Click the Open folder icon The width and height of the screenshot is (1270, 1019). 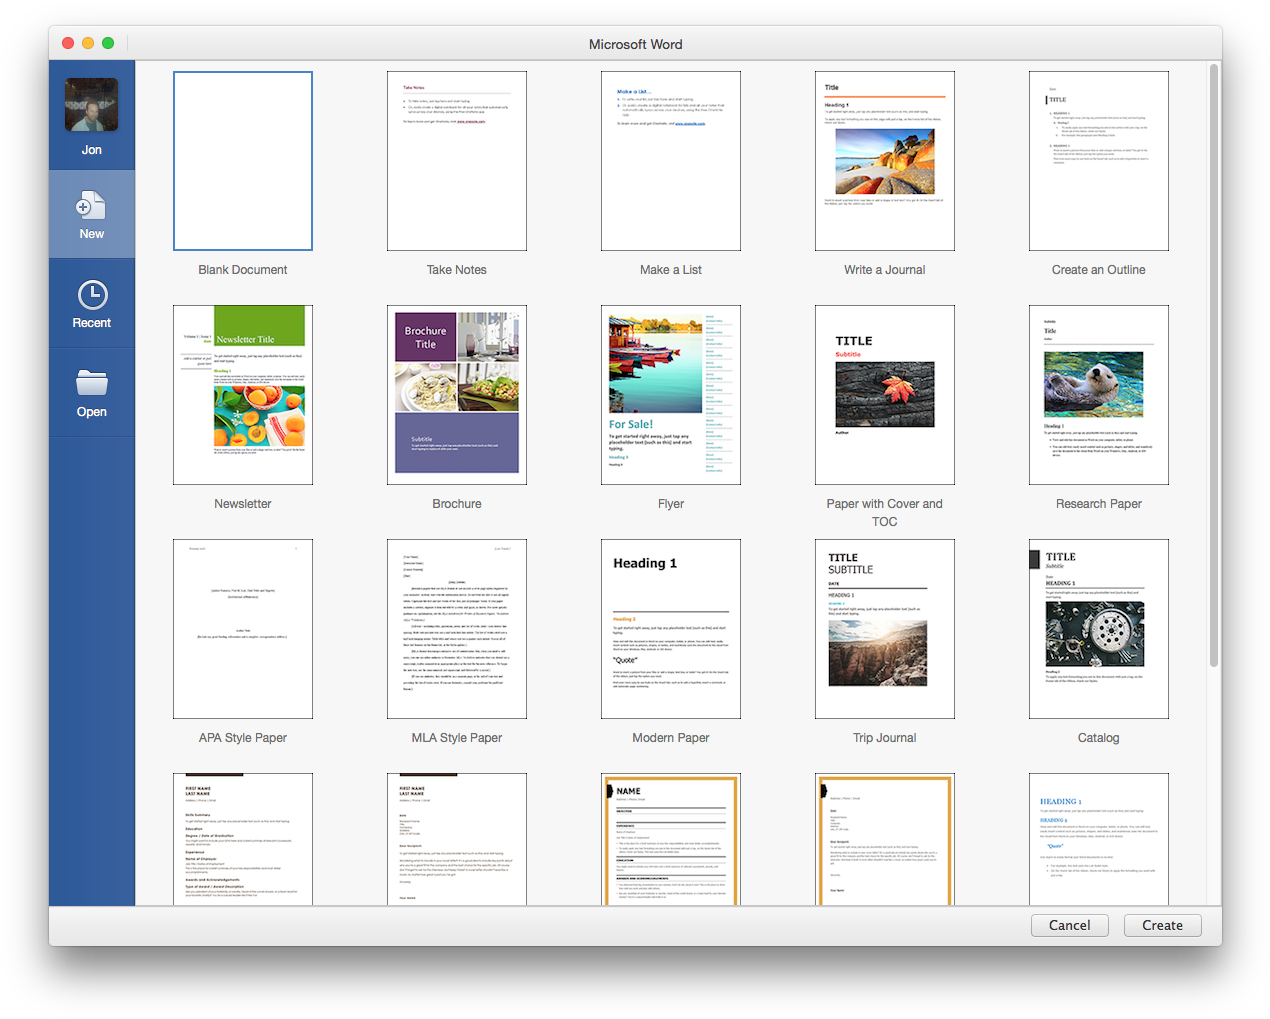92,383
